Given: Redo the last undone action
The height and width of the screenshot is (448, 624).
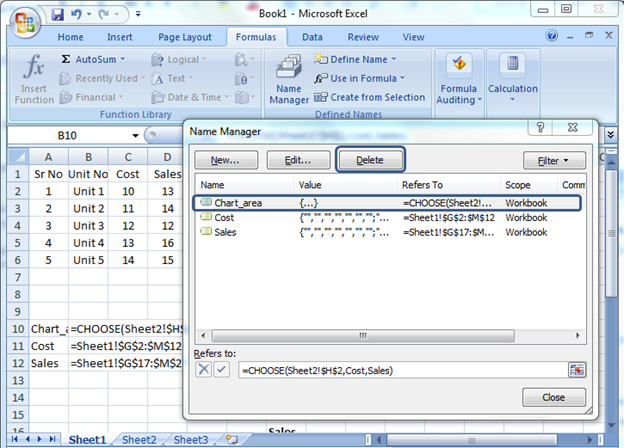Looking at the screenshot, I should pos(105,15).
